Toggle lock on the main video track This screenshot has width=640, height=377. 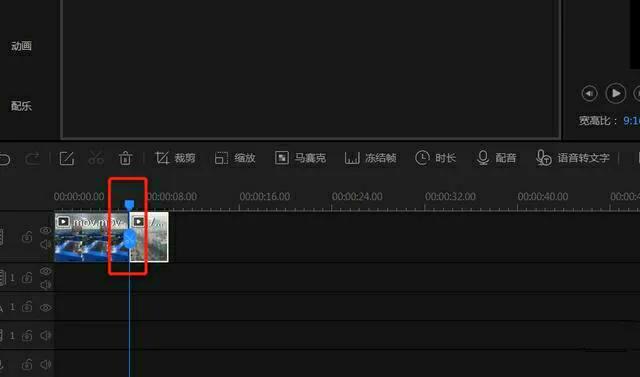pos(27,237)
